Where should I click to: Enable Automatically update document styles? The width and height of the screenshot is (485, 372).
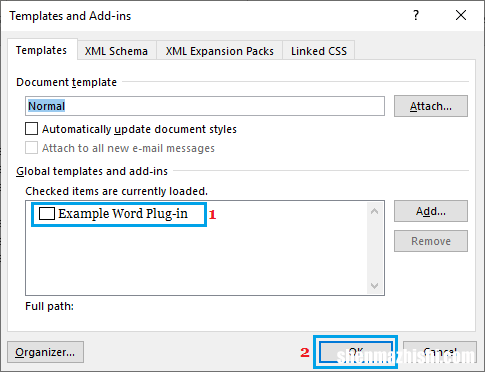pyautogui.click(x=31, y=129)
